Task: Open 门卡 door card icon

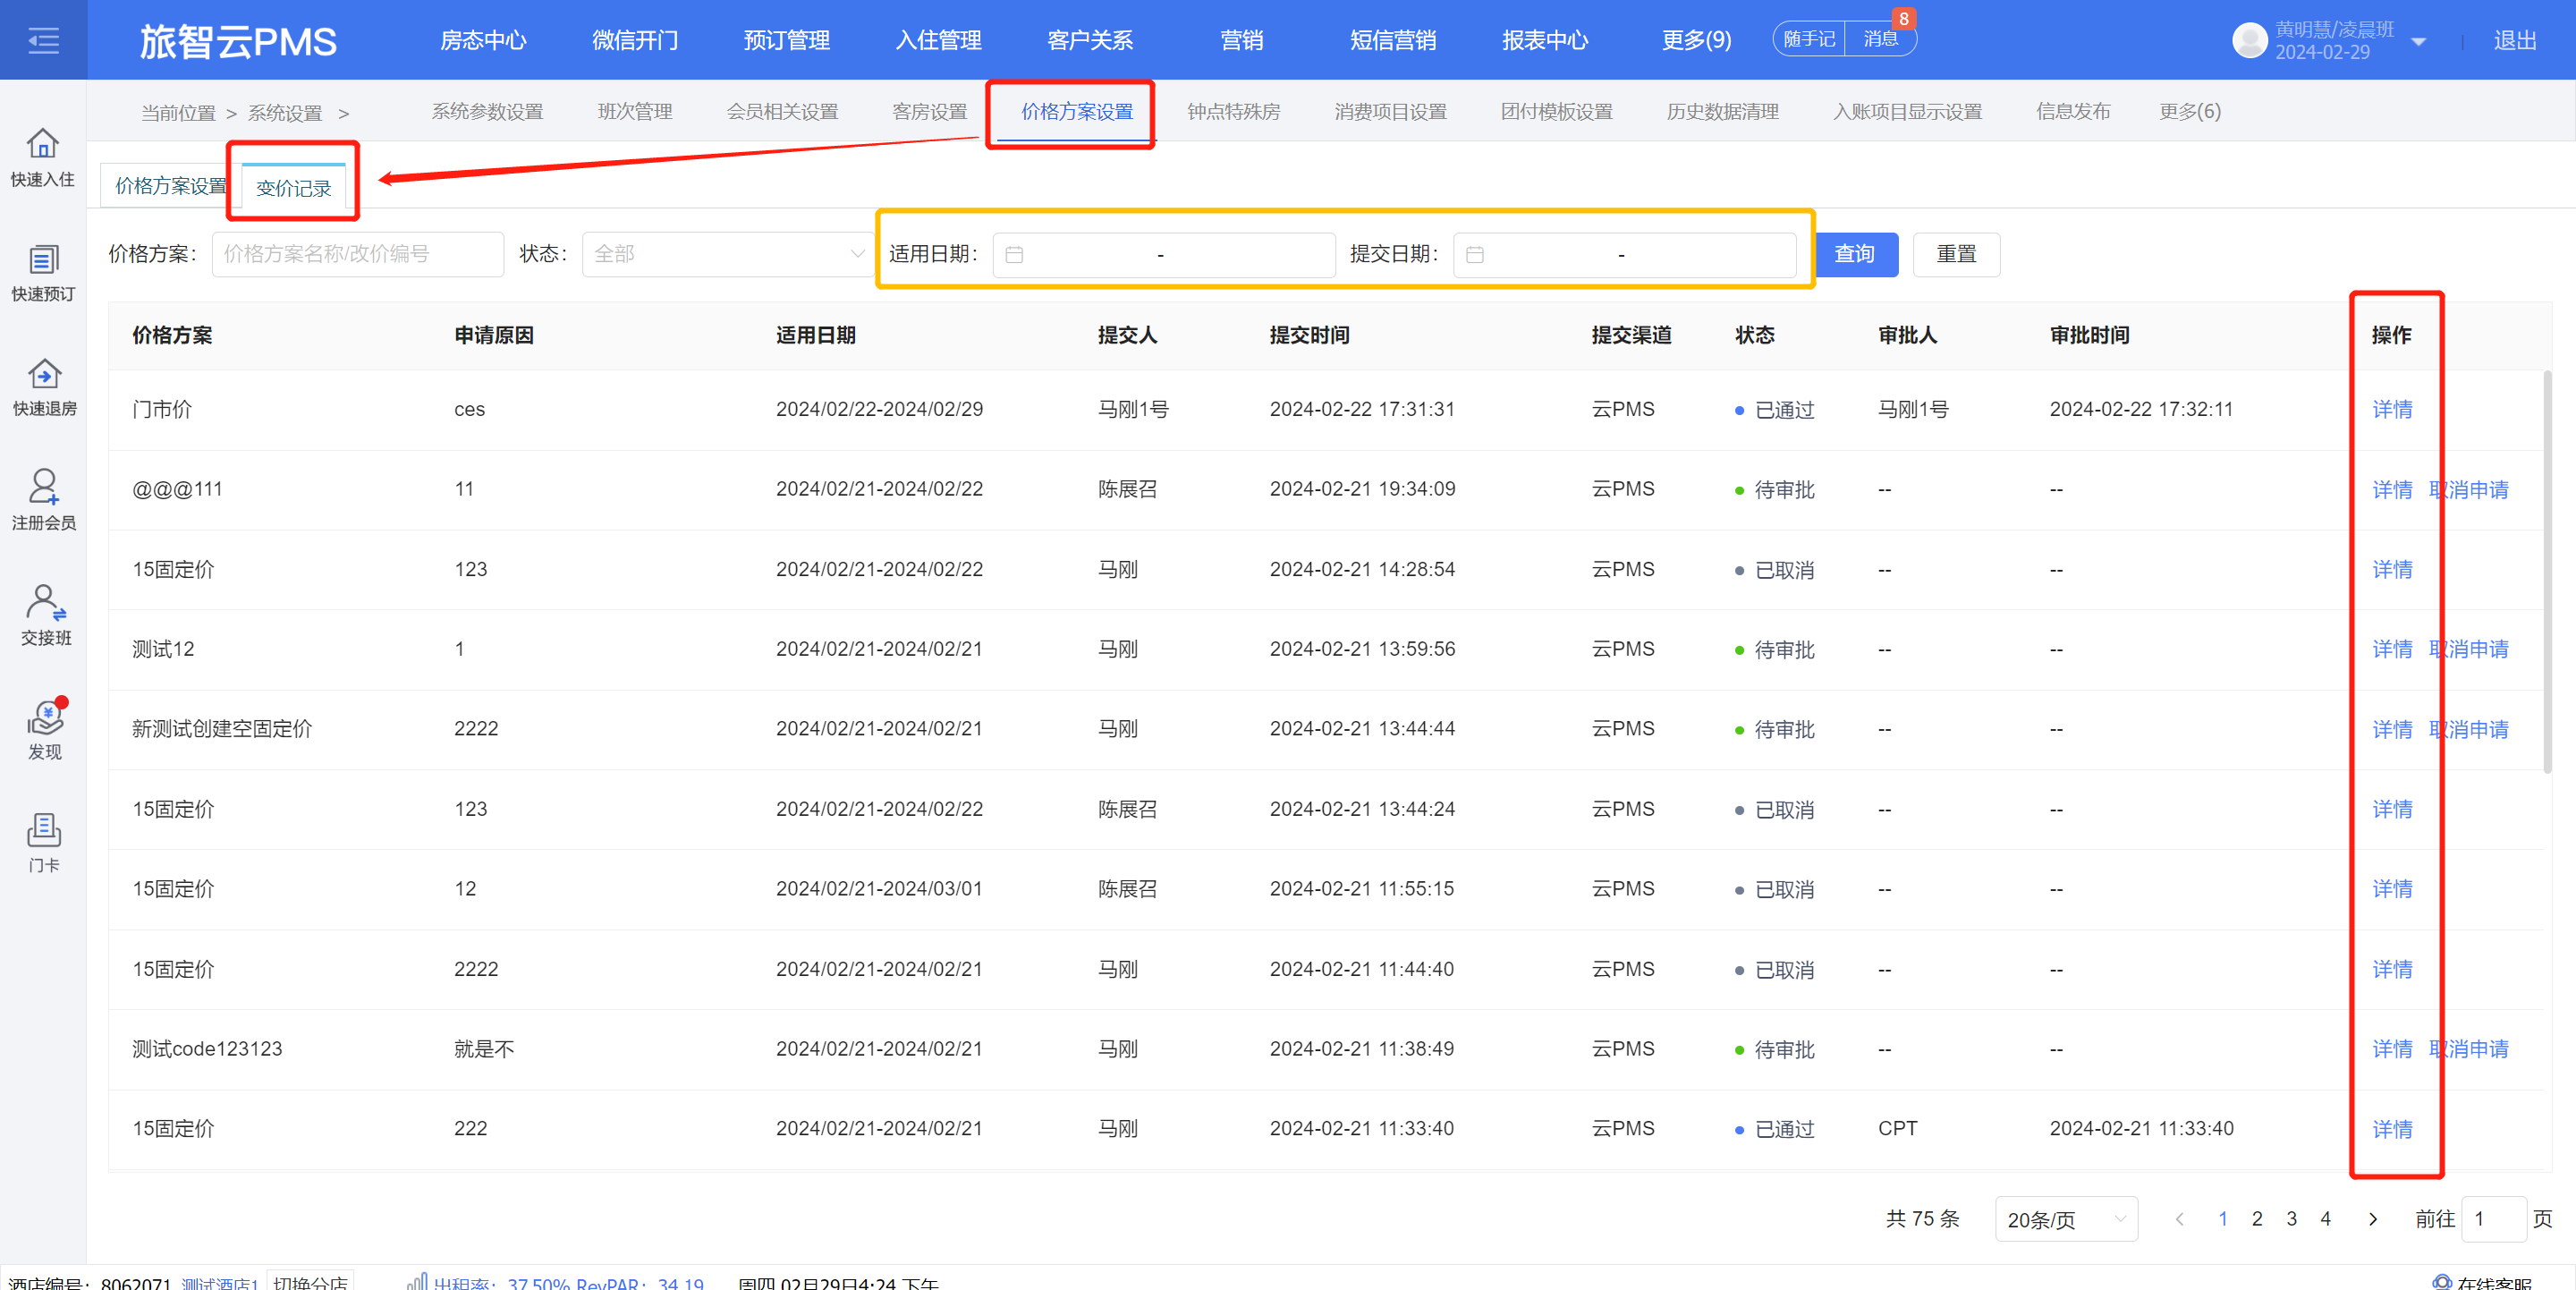Action: coord(44,831)
